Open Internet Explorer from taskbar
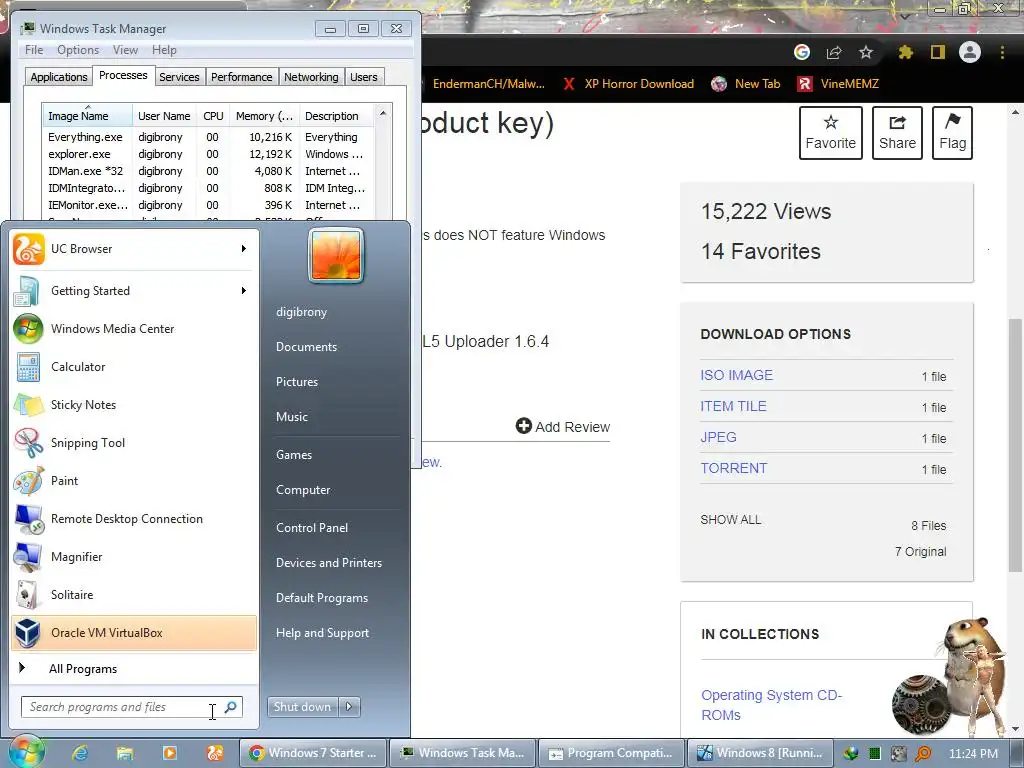Viewport: 1024px width, 768px height. tap(80, 753)
